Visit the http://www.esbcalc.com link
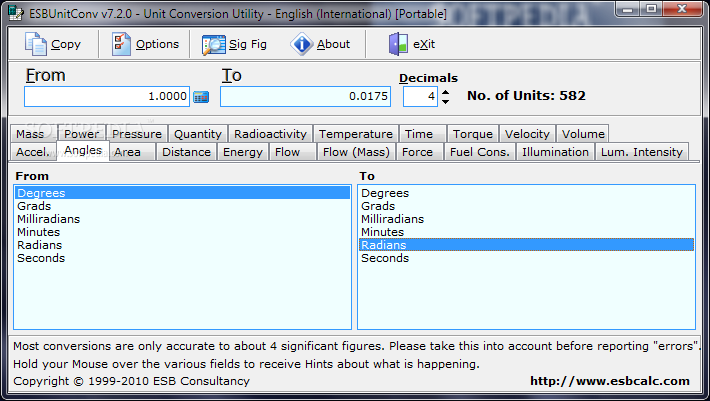710x401 pixels. [x=609, y=381]
